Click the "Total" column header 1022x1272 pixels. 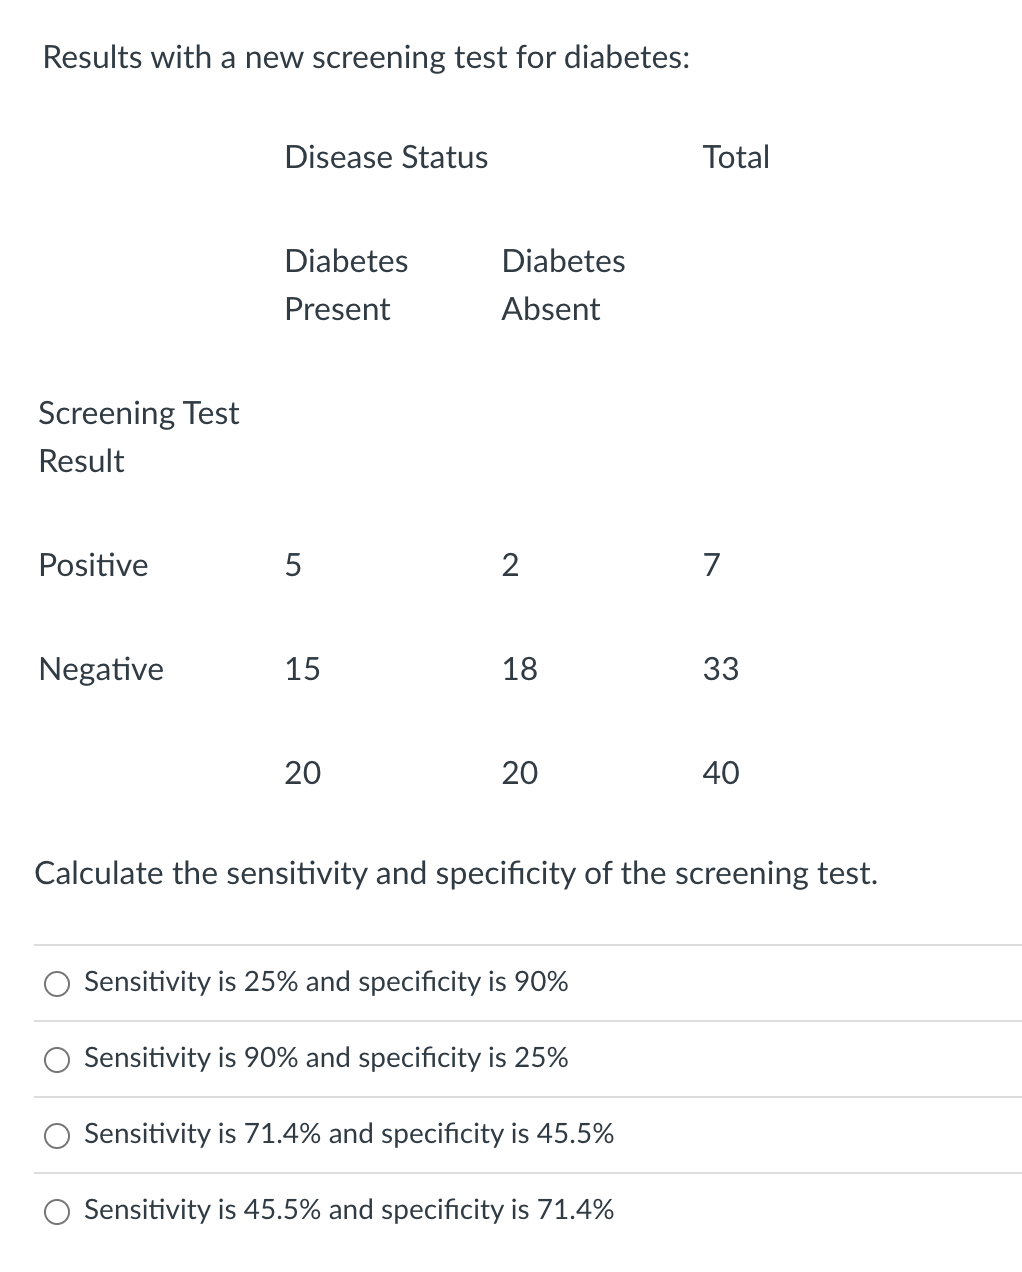(736, 158)
